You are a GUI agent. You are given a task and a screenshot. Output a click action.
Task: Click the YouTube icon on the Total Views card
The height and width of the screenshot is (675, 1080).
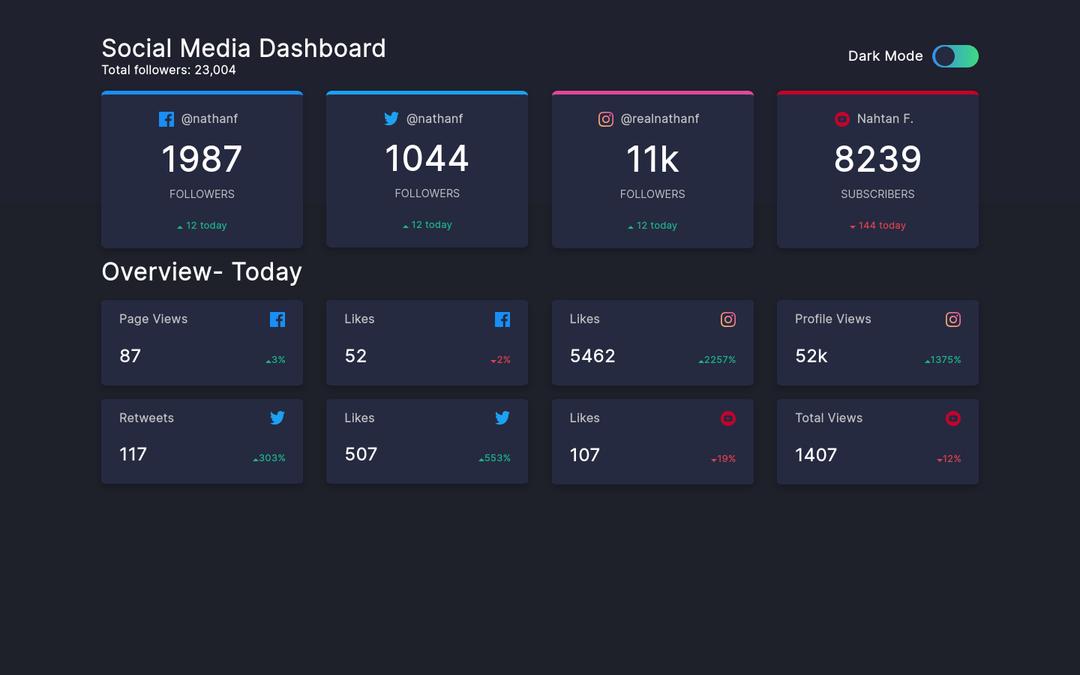[x=952, y=418]
